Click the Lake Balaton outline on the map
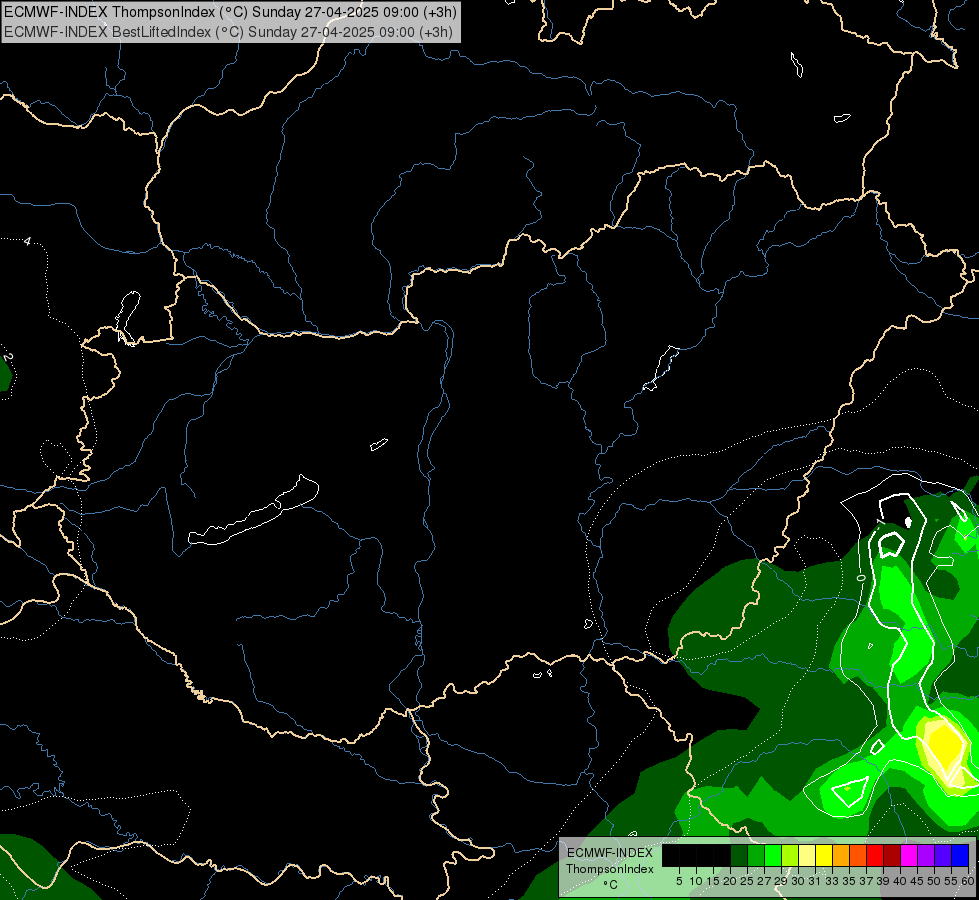The image size is (979, 900). pos(253,511)
